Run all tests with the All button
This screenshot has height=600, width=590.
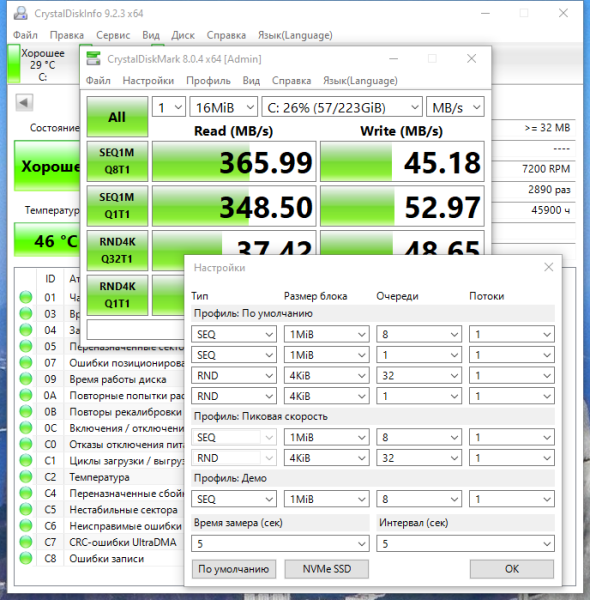(x=117, y=117)
